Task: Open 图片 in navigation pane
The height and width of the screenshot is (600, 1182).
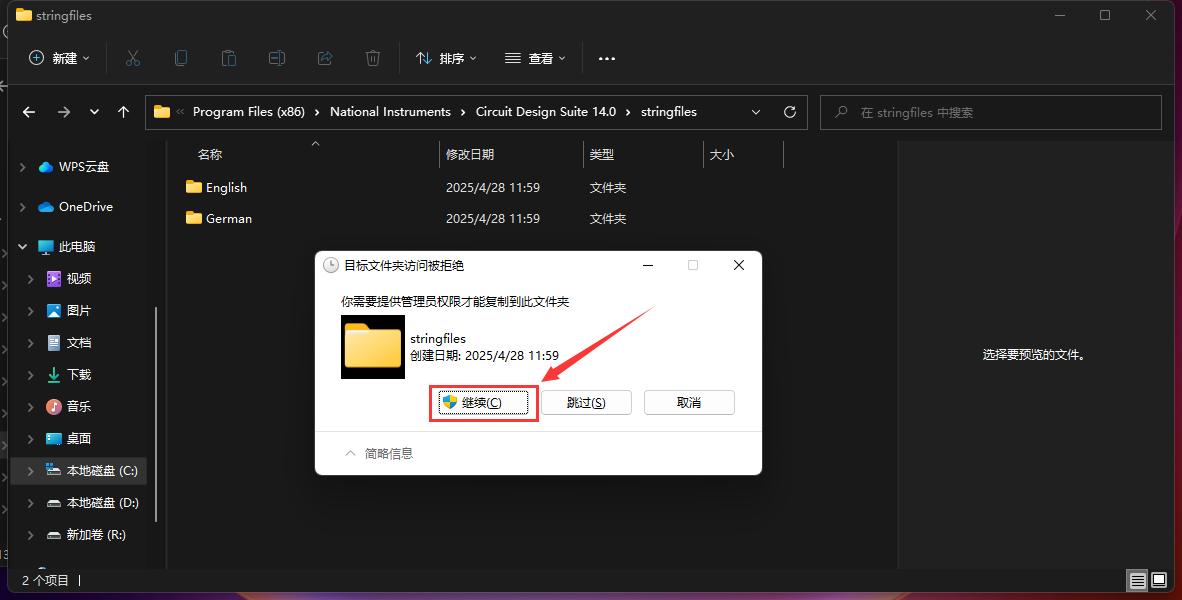Action: pos(78,311)
